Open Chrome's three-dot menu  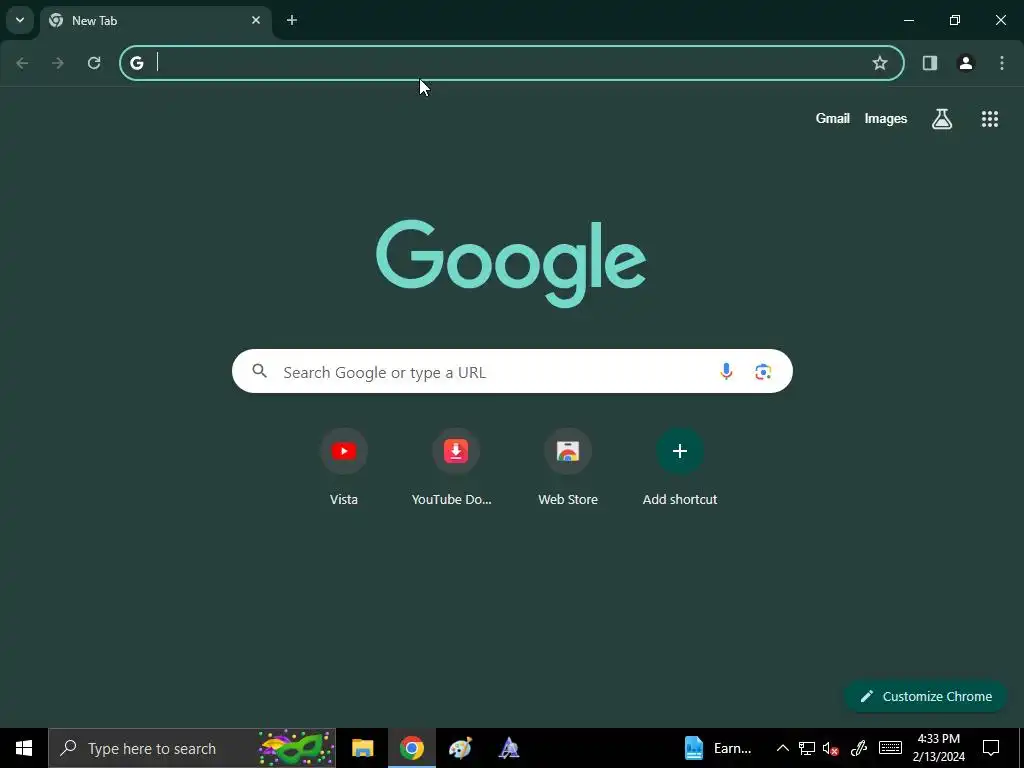coord(1002,63)
